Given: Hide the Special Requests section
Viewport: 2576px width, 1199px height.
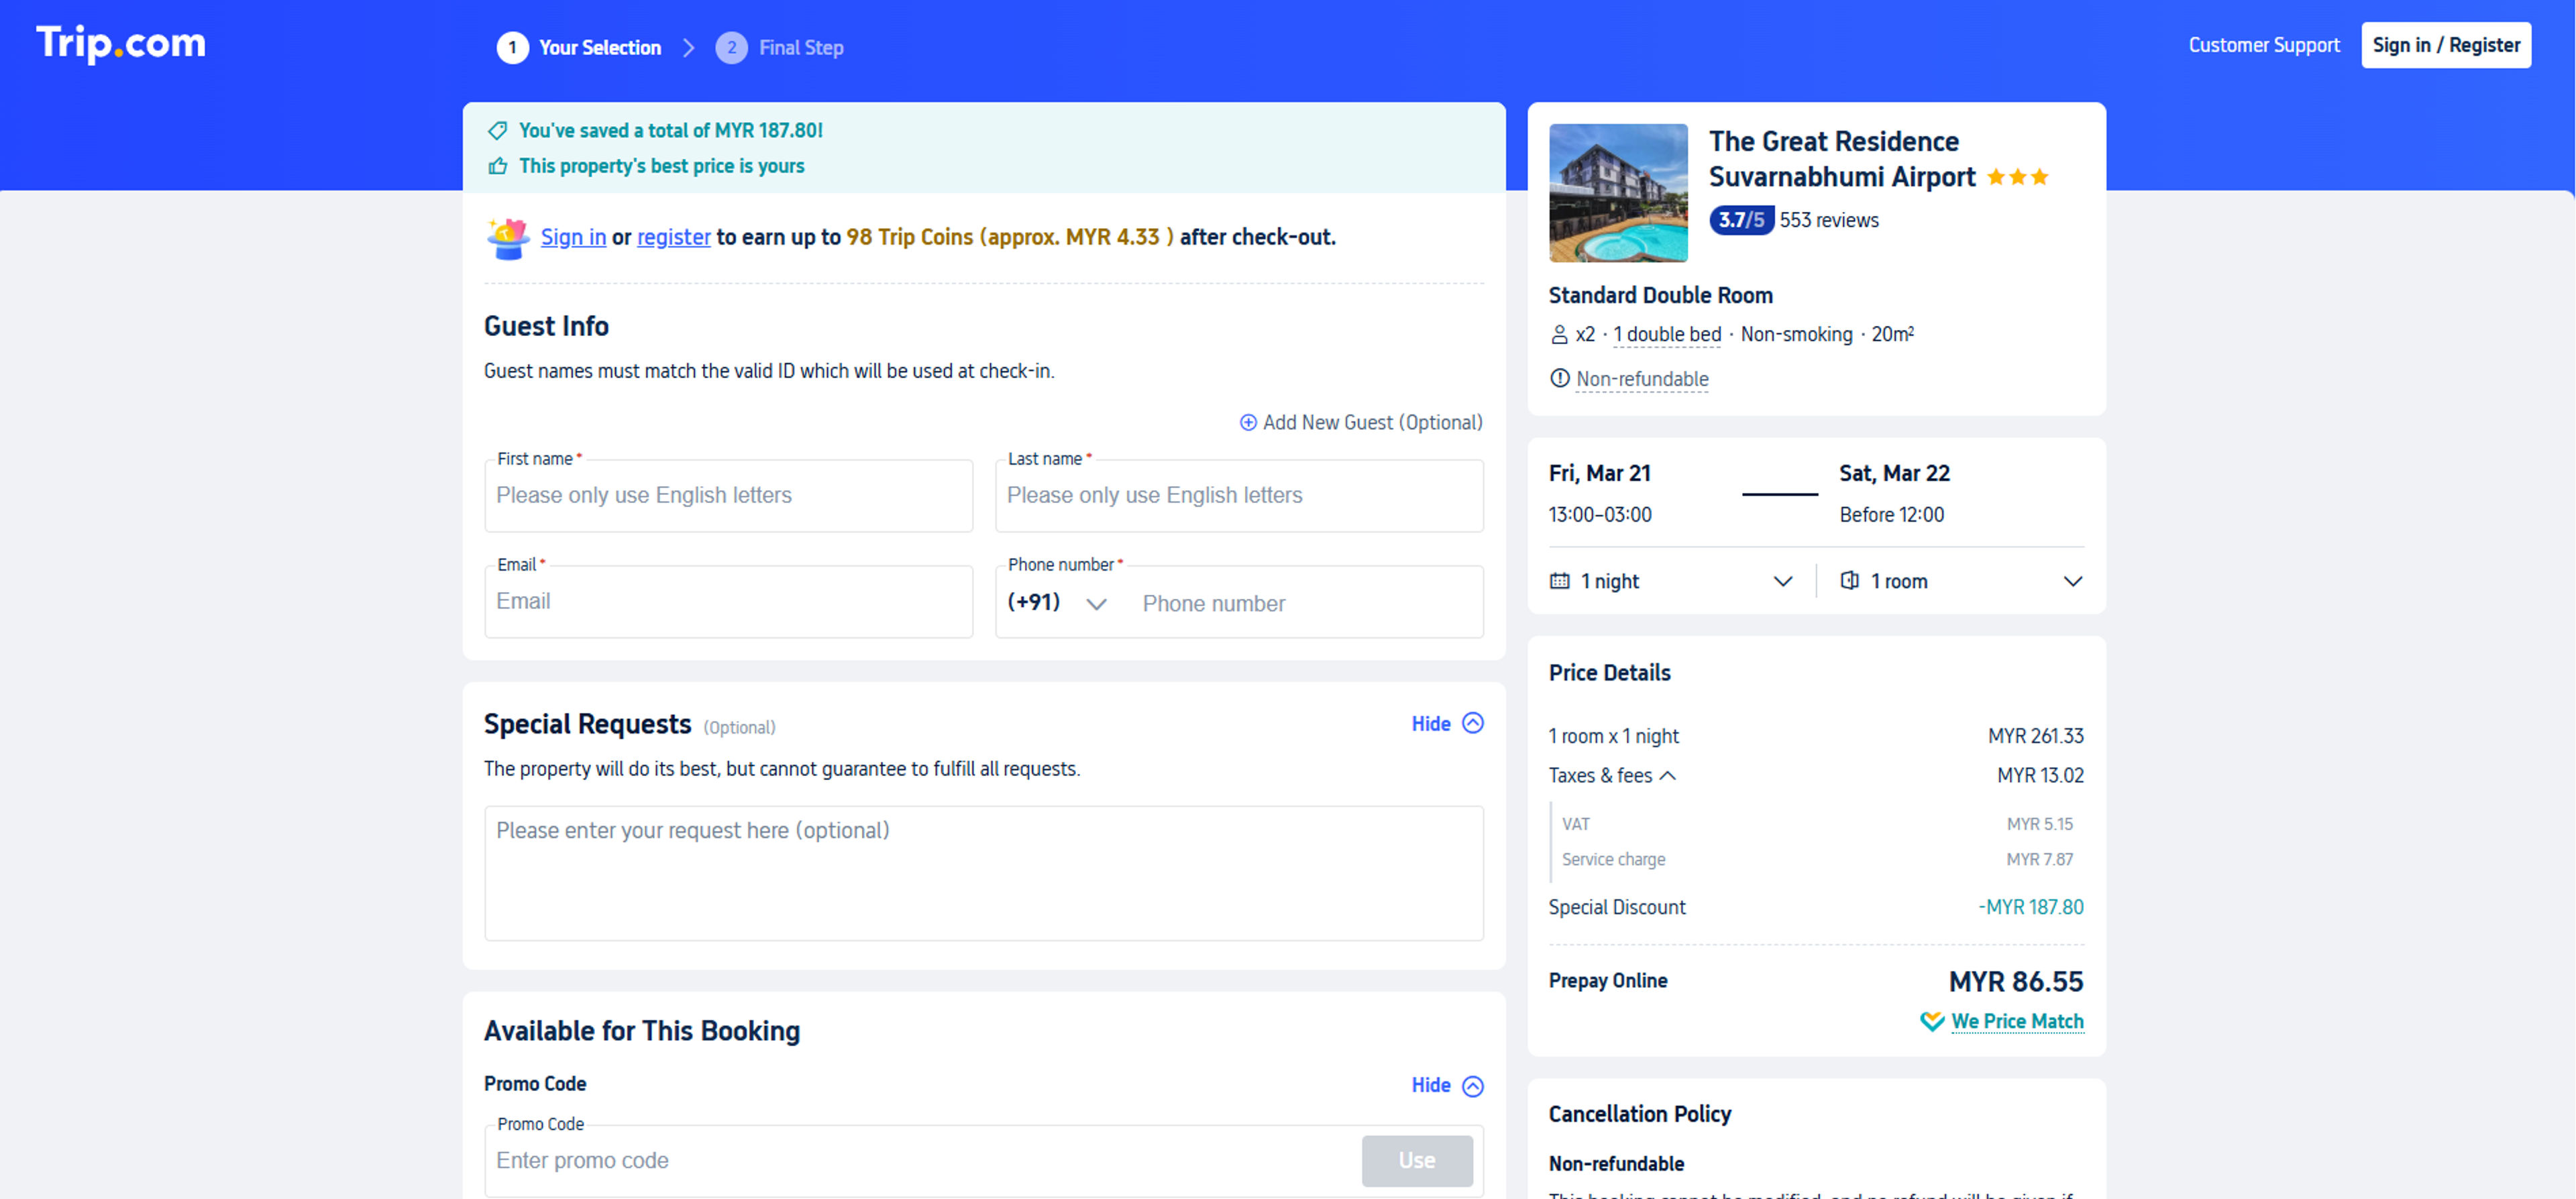Looking at the screenshot, I should [x=1431, y=724].
